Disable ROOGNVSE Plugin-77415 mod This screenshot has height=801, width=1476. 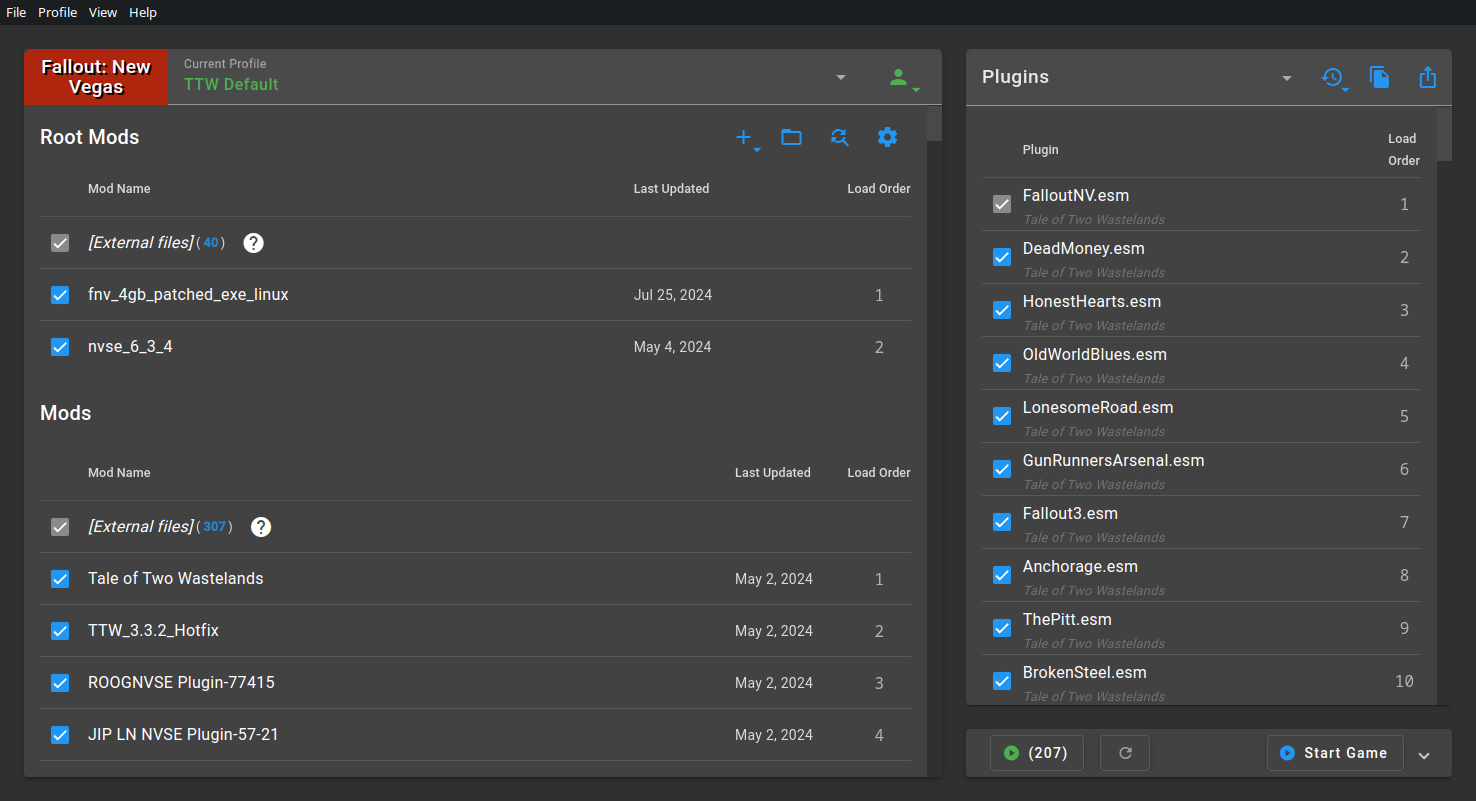[60, 683]
